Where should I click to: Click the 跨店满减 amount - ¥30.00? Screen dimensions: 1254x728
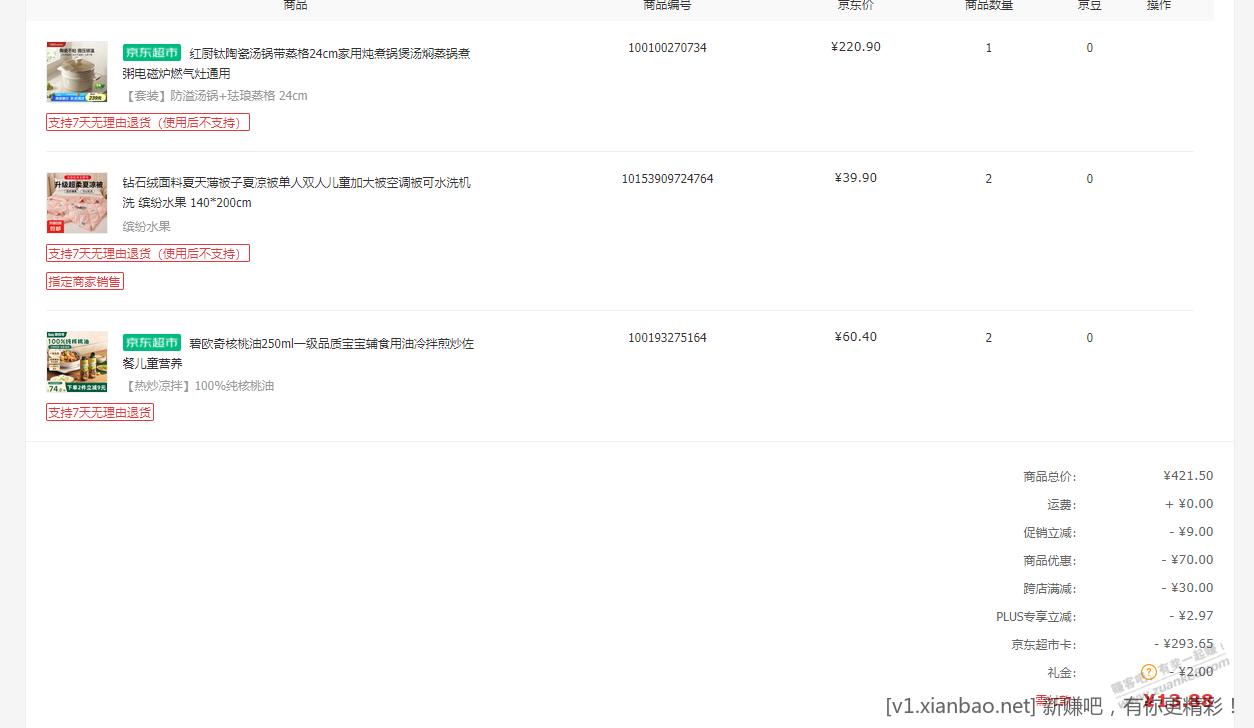click(1187, 588)
